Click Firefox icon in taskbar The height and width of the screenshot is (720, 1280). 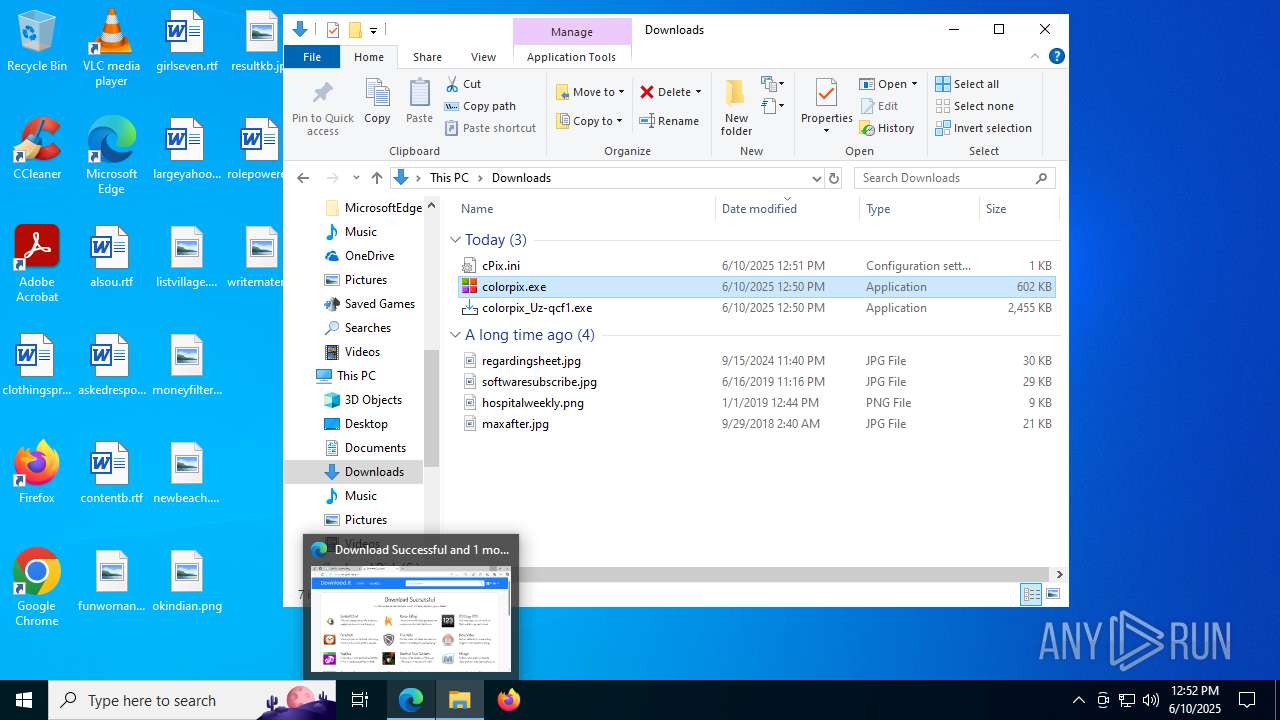pos(509,700)
